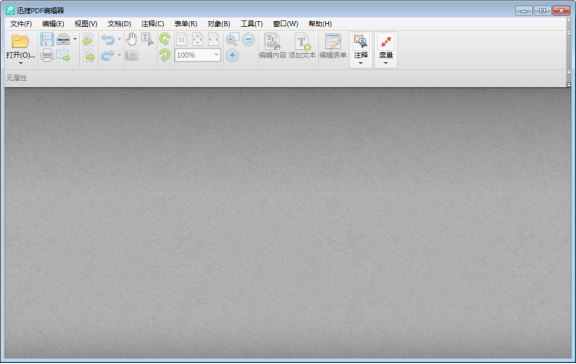Viewport: 576px width, 364px height.
Task: Click the Open folder icon
Action: click(20, 41)
